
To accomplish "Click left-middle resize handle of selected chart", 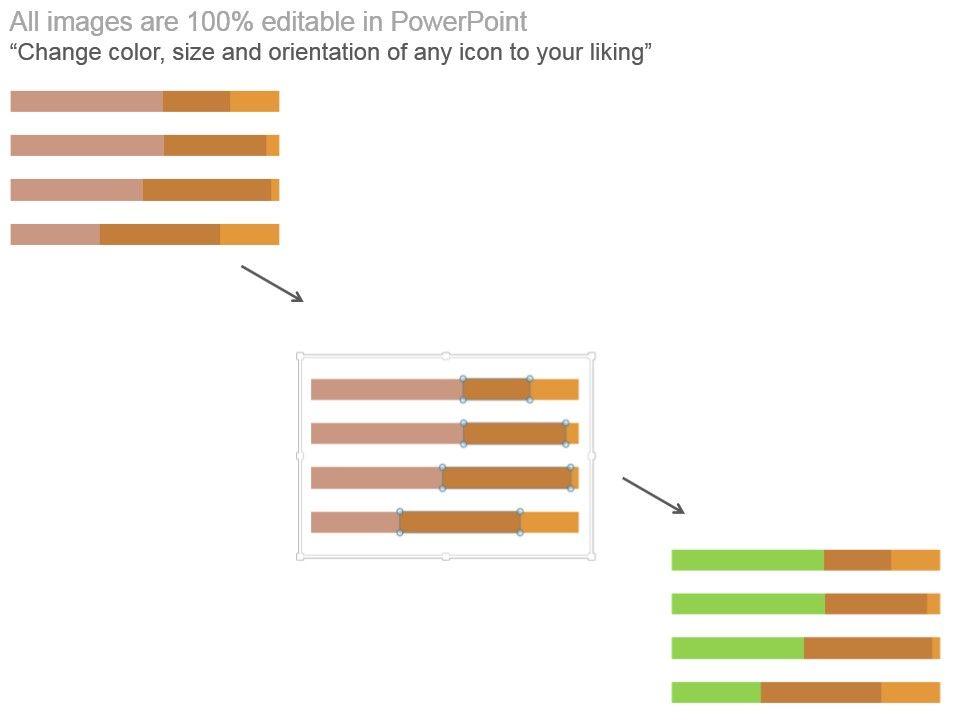I will click(300, 456).
